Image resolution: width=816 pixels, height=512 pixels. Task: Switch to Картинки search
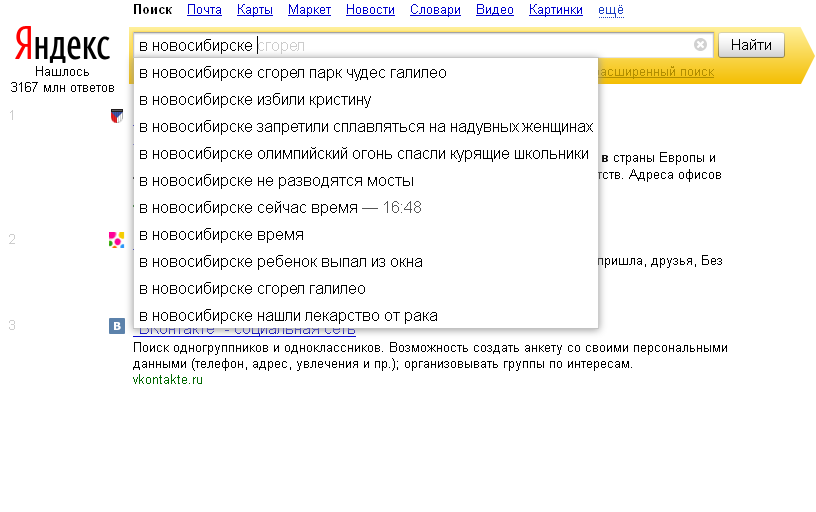click(x=556, y=10)
